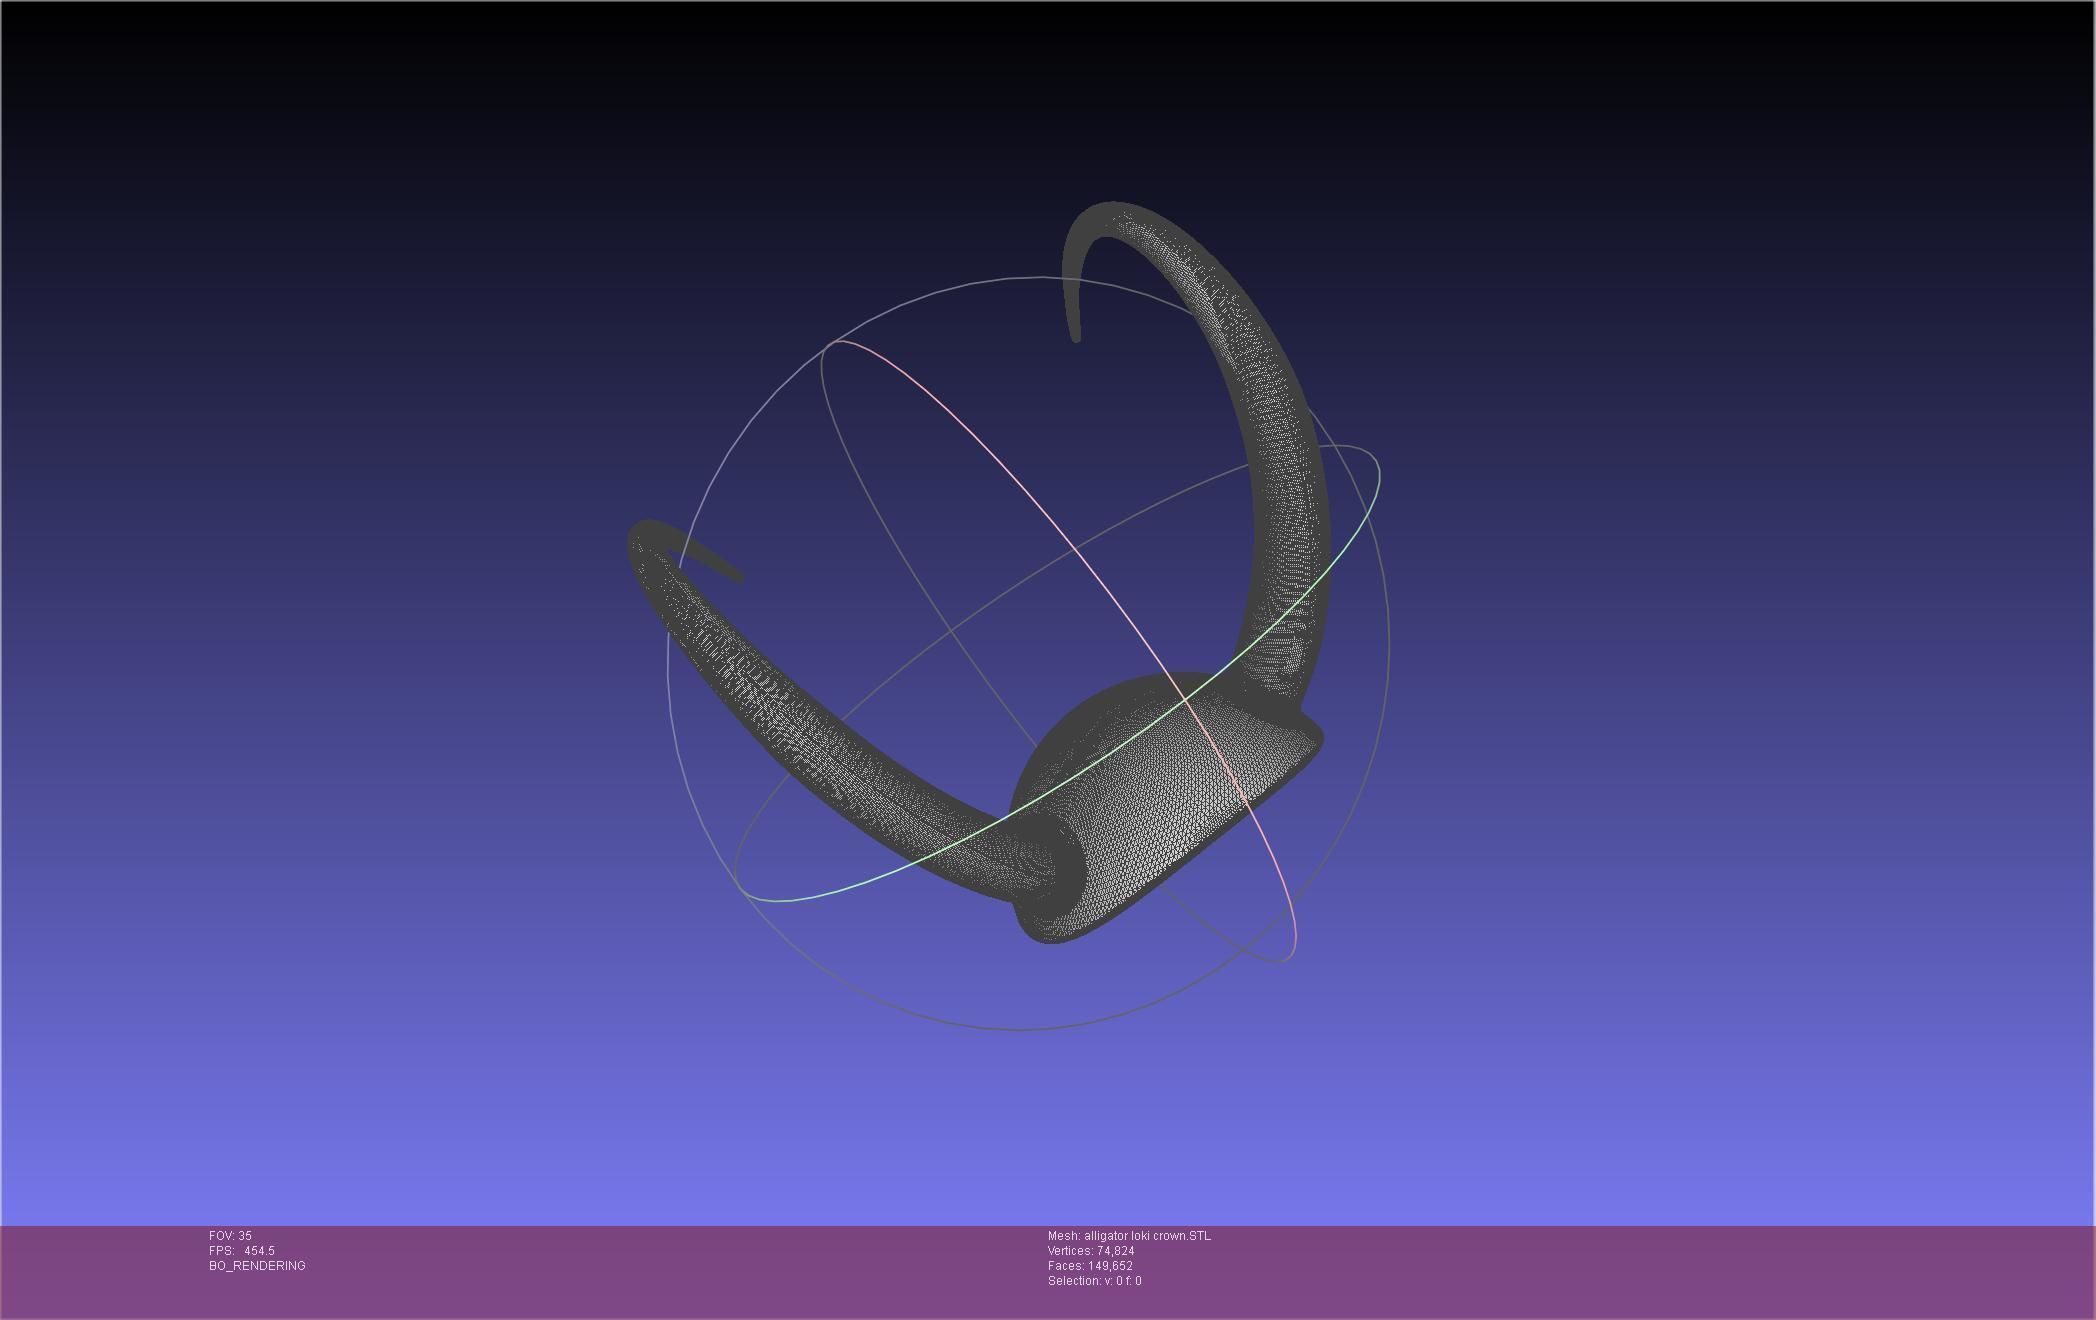
Task: Click the Selection: v: 0 f: 0 text
Action: pos(1094,1281)
